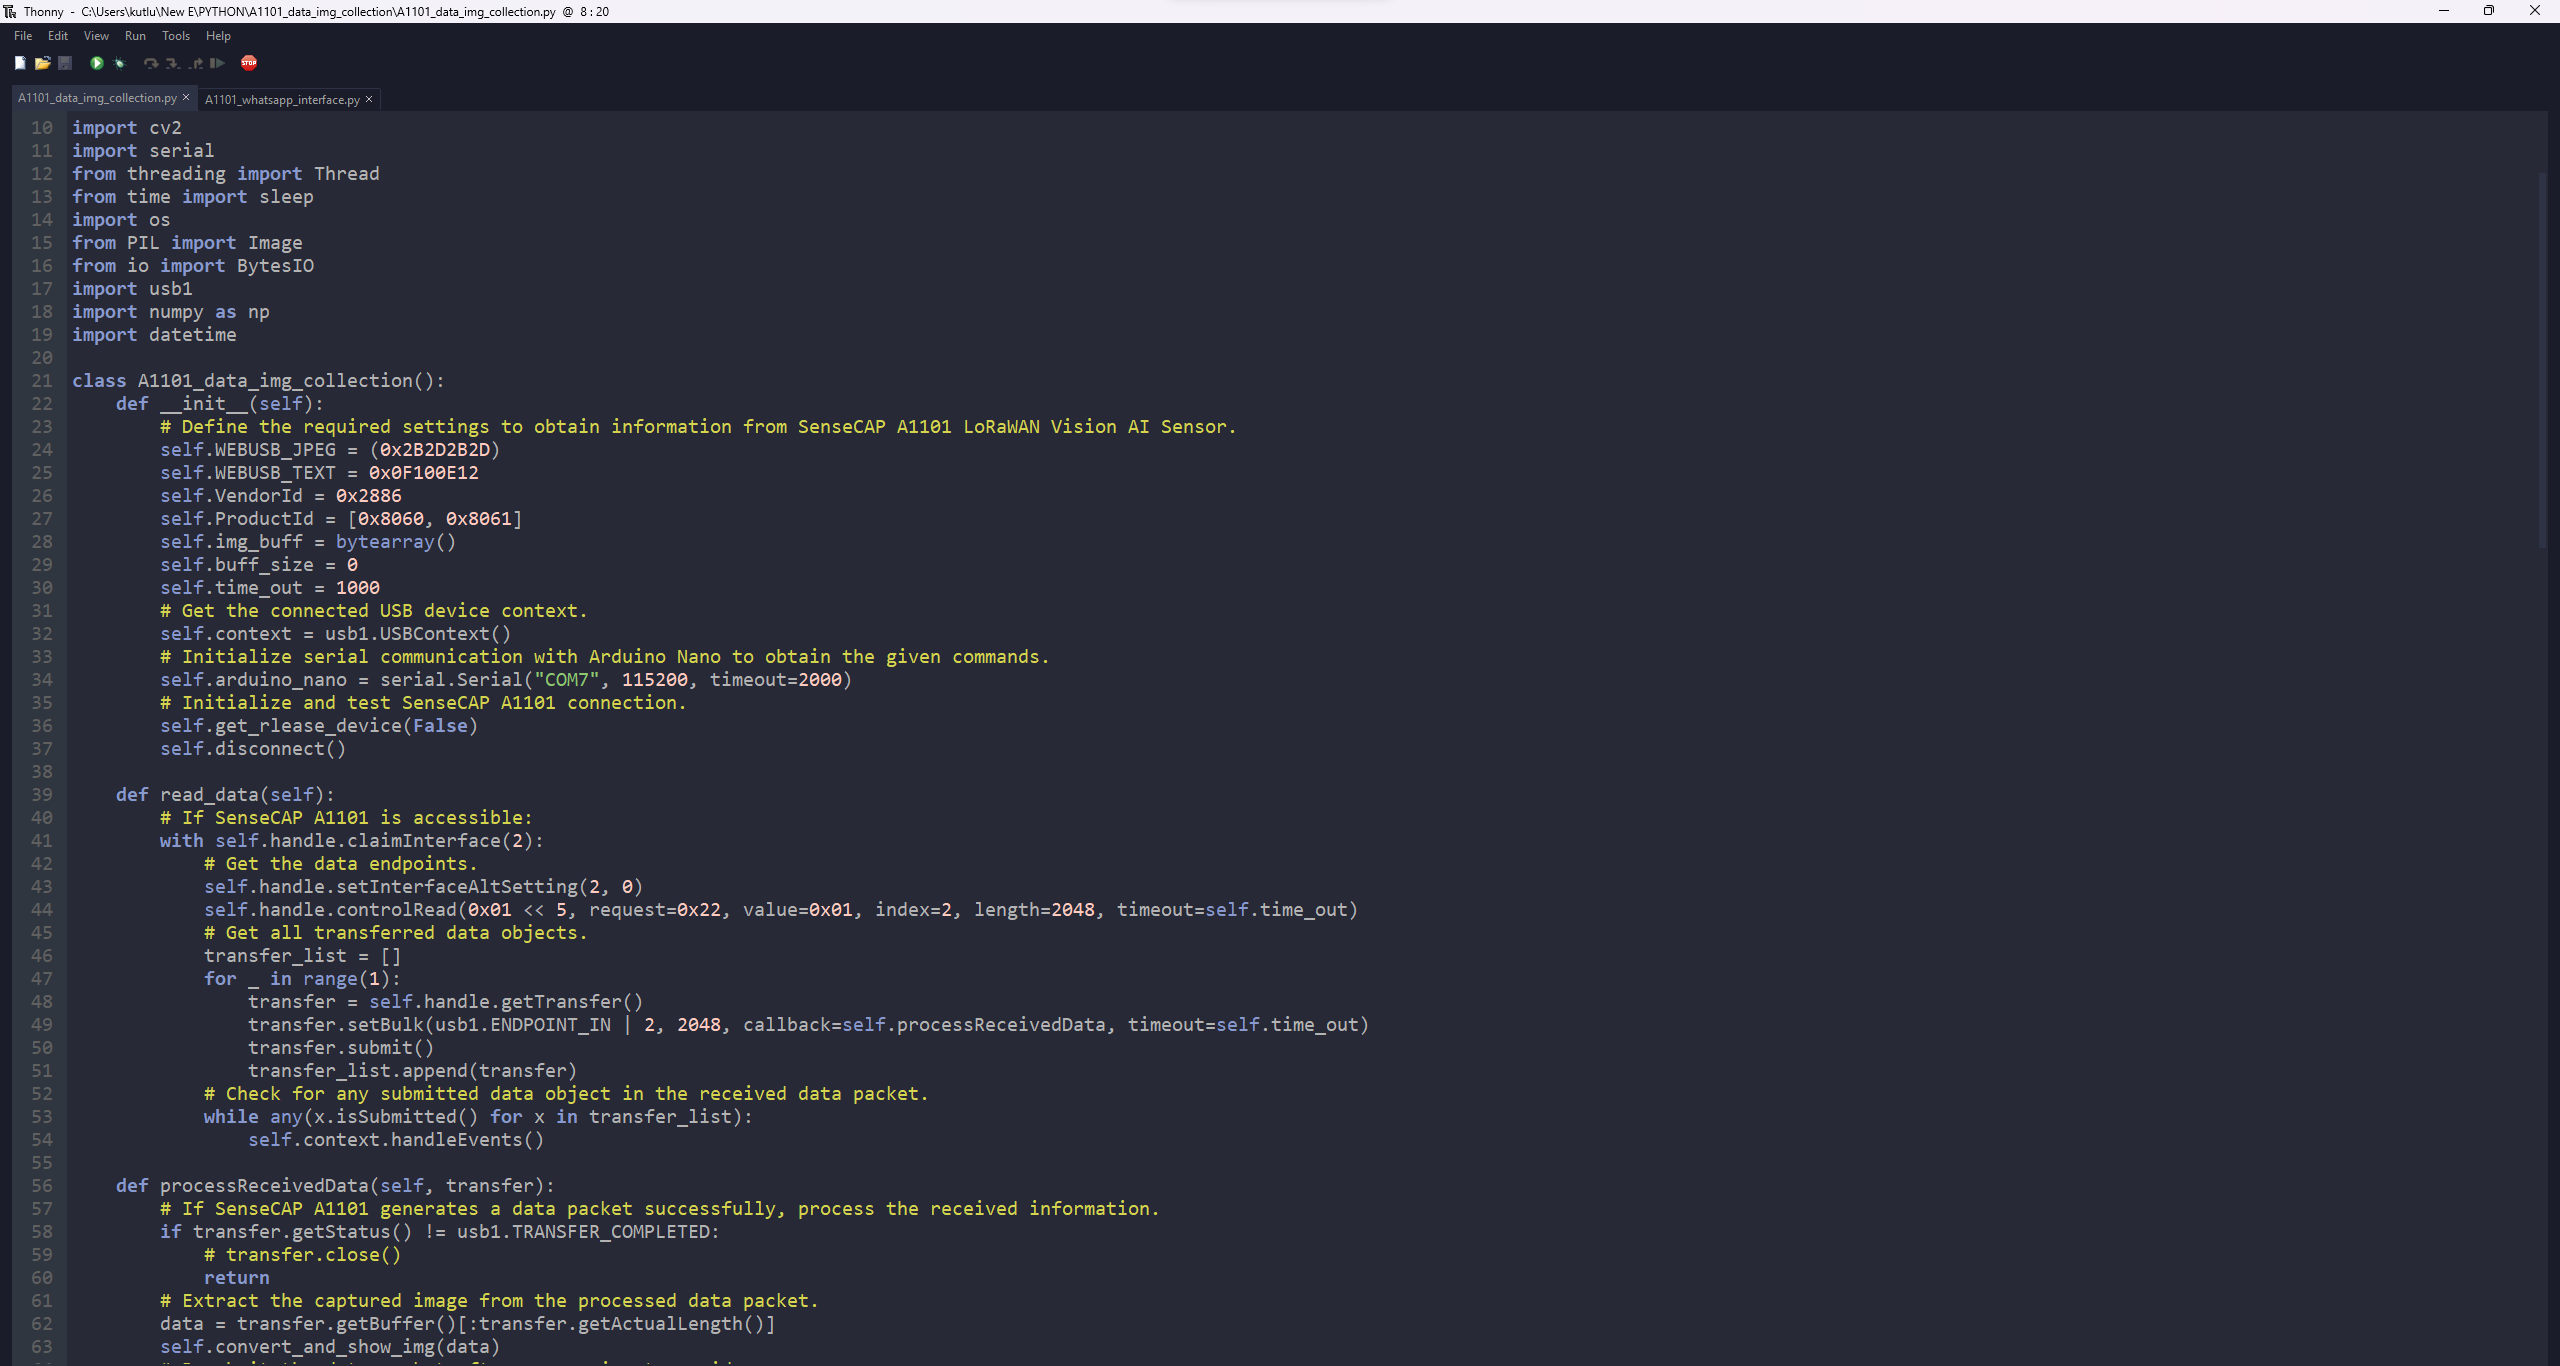Run the current script

(97, 63)
